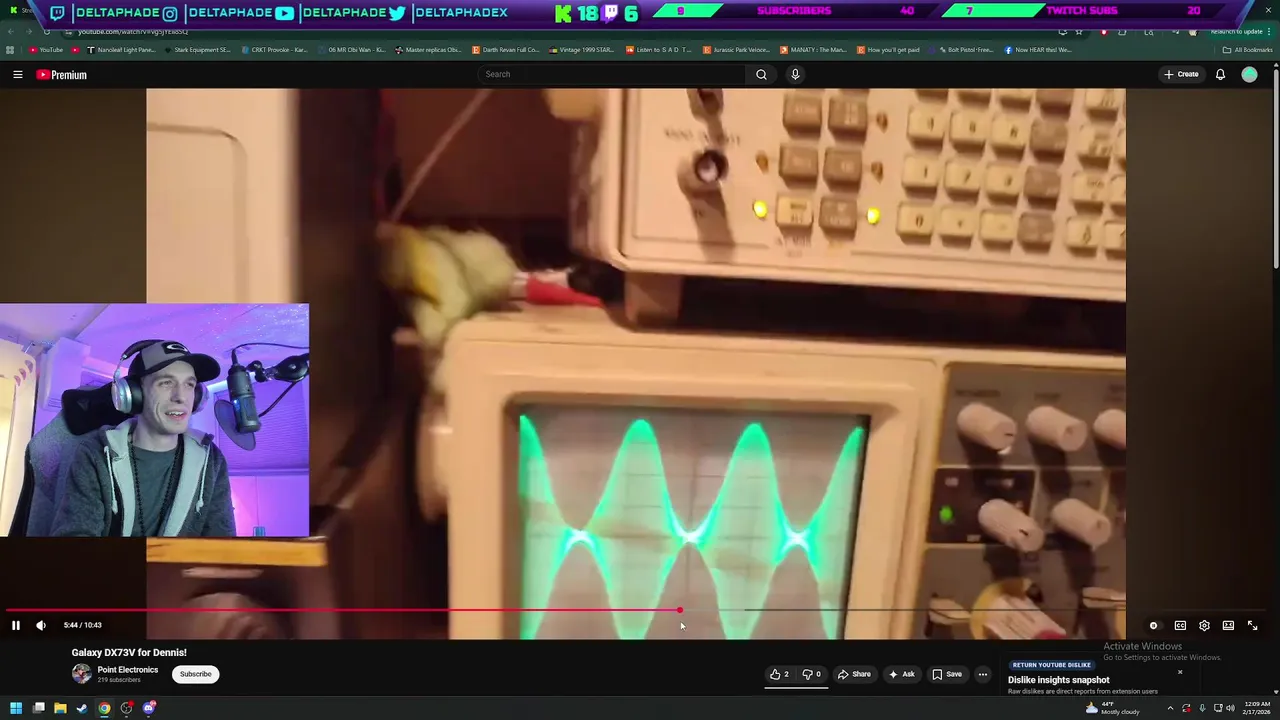Open Task View on taskbar
This screenshot has height=720, width=1280.
(38, 709)
